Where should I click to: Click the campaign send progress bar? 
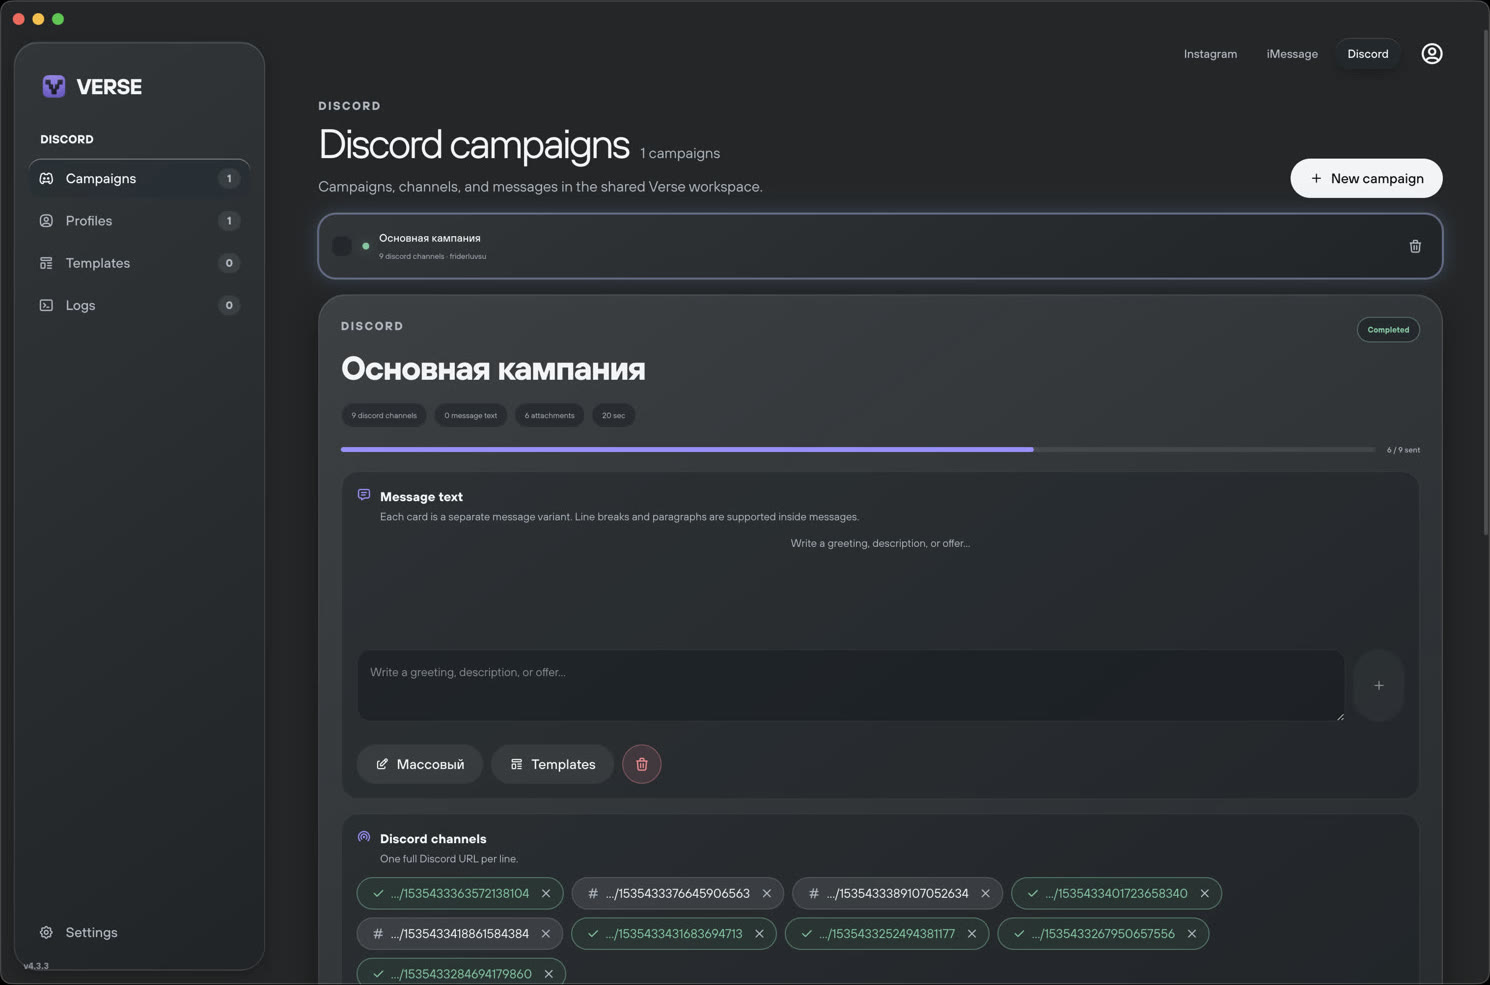coord(858,450)
